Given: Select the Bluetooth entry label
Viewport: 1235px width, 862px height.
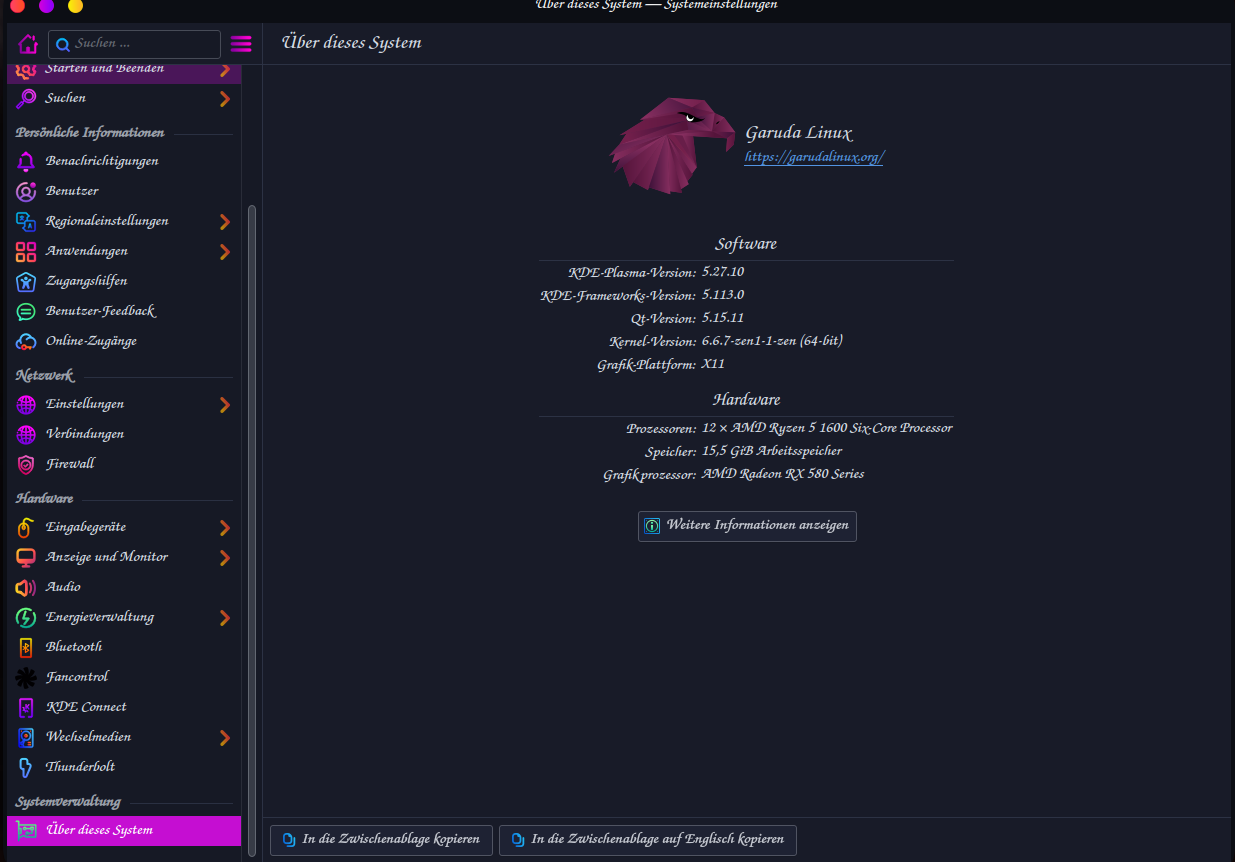Looking at the screenshot, I should pos(74,647).
